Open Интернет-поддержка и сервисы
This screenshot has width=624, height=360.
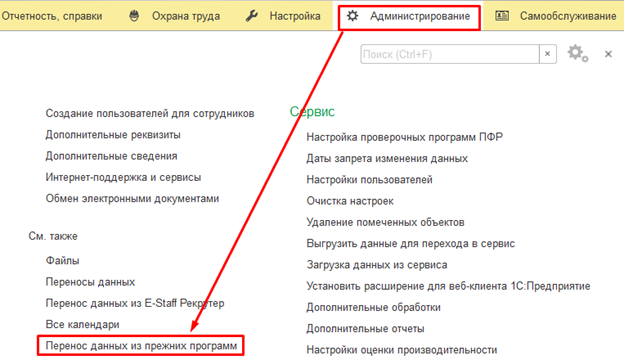[123, 177]
